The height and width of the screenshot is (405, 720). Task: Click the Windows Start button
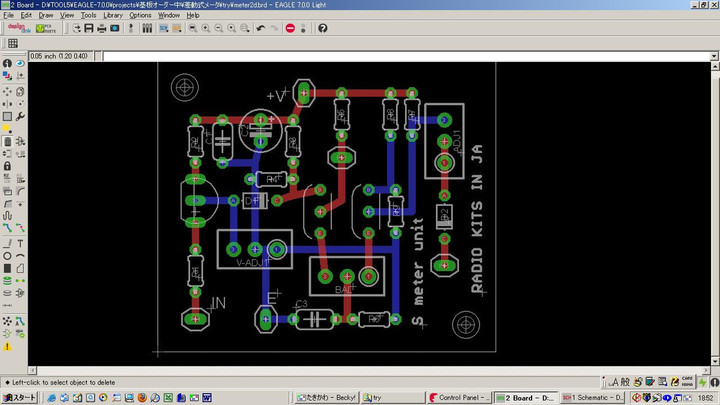click(x=18, y=397)
